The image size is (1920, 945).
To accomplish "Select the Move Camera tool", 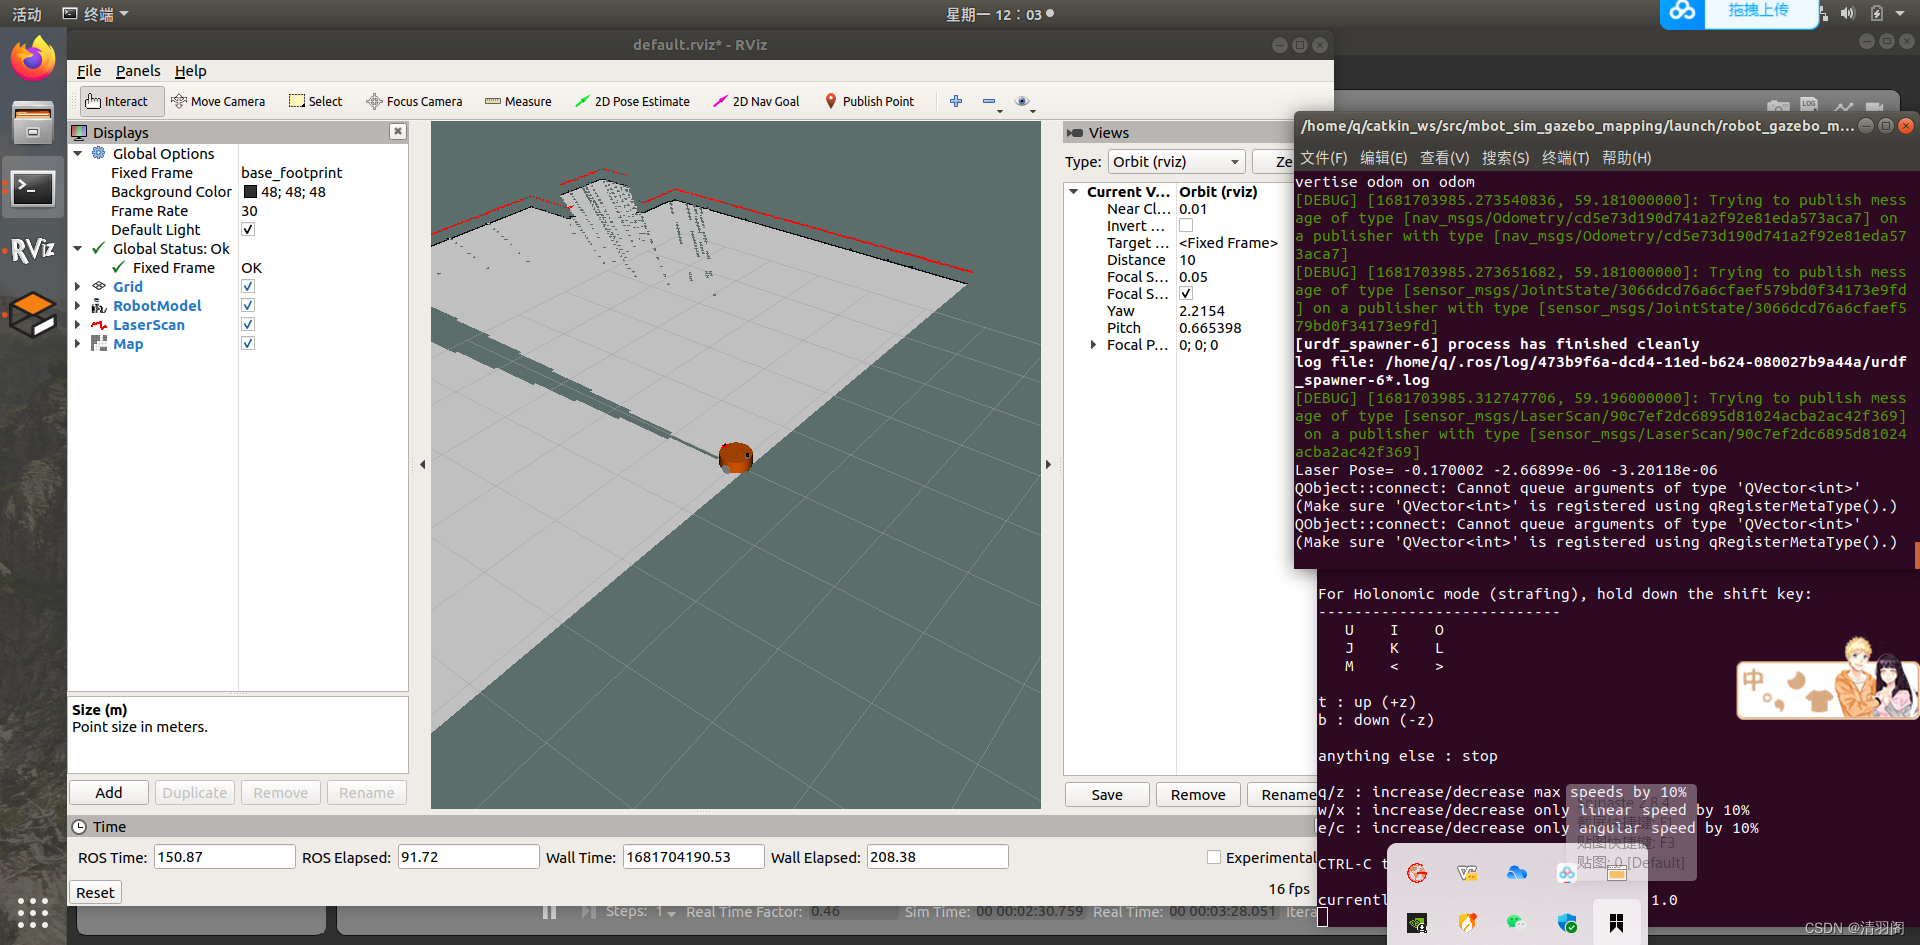I will point(218,101).
